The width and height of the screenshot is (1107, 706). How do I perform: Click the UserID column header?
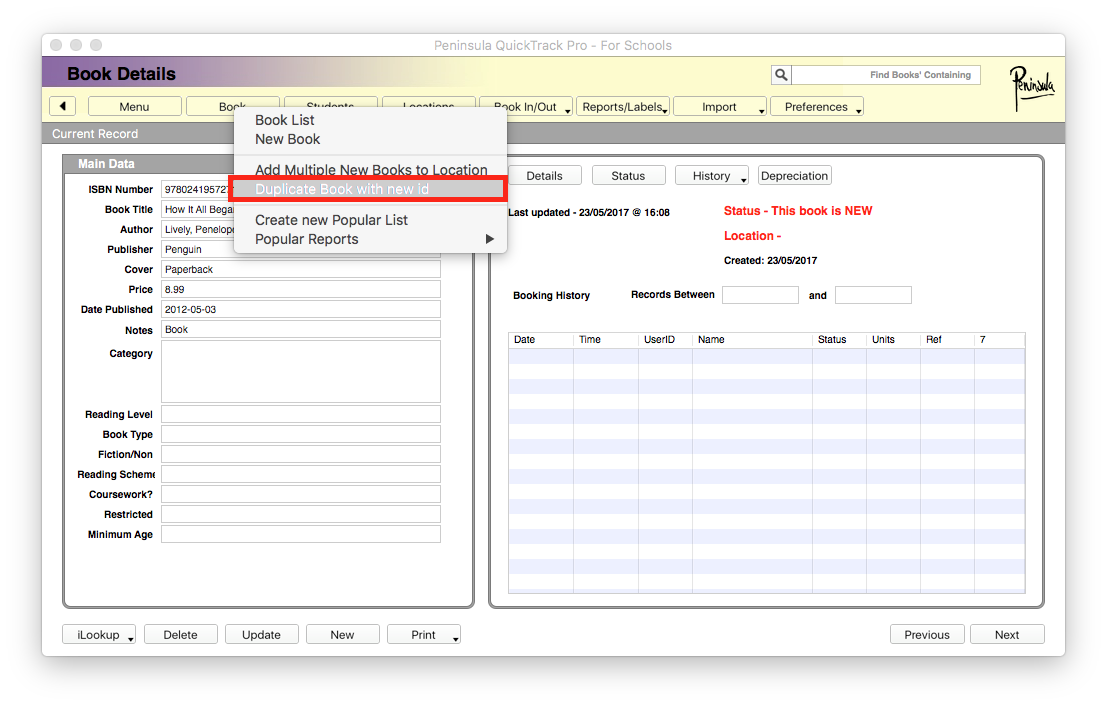point(665,340)
